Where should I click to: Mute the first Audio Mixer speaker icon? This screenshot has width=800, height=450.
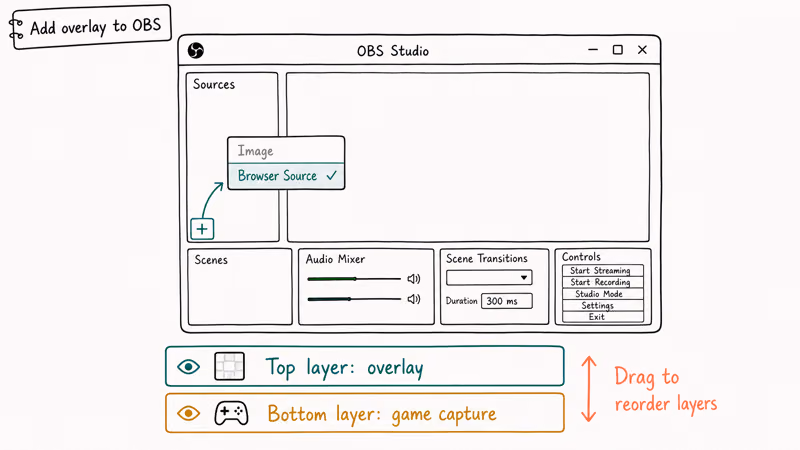[414, 279]
